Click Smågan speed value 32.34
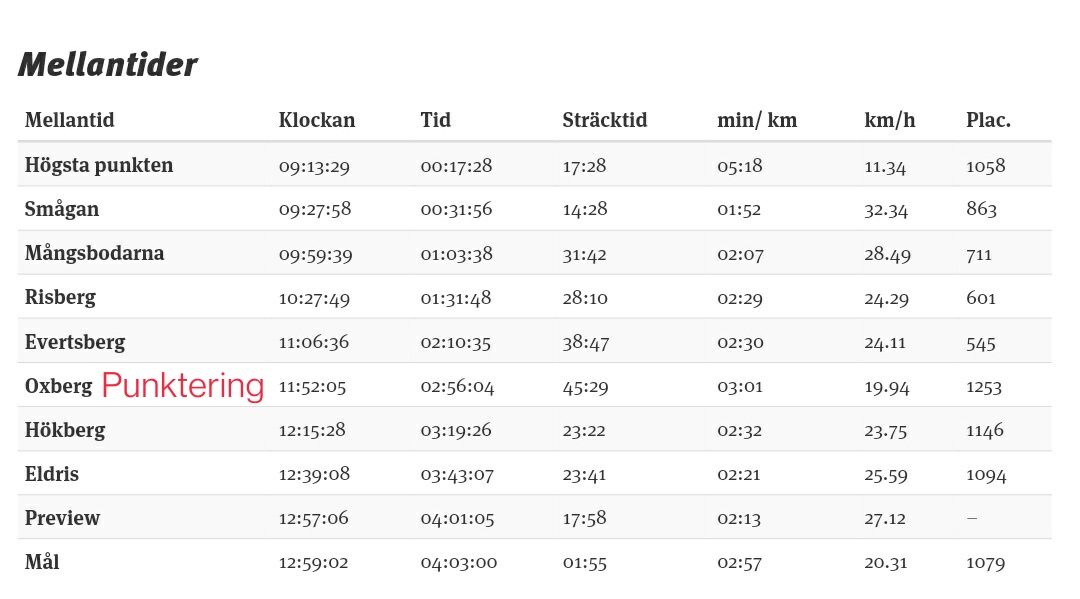1080x599 pixels. [x=886, y=210]
